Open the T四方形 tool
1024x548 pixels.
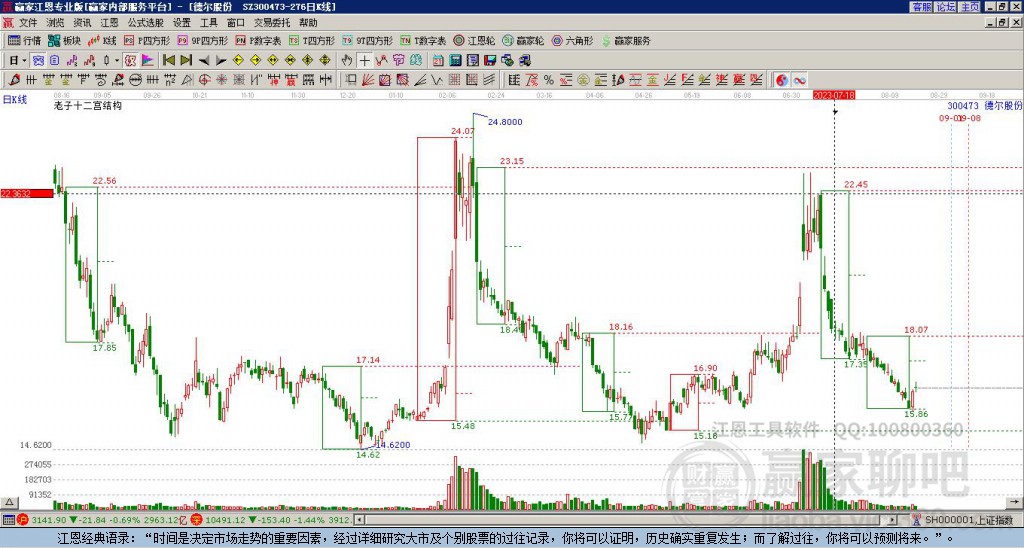pos(312,40)
